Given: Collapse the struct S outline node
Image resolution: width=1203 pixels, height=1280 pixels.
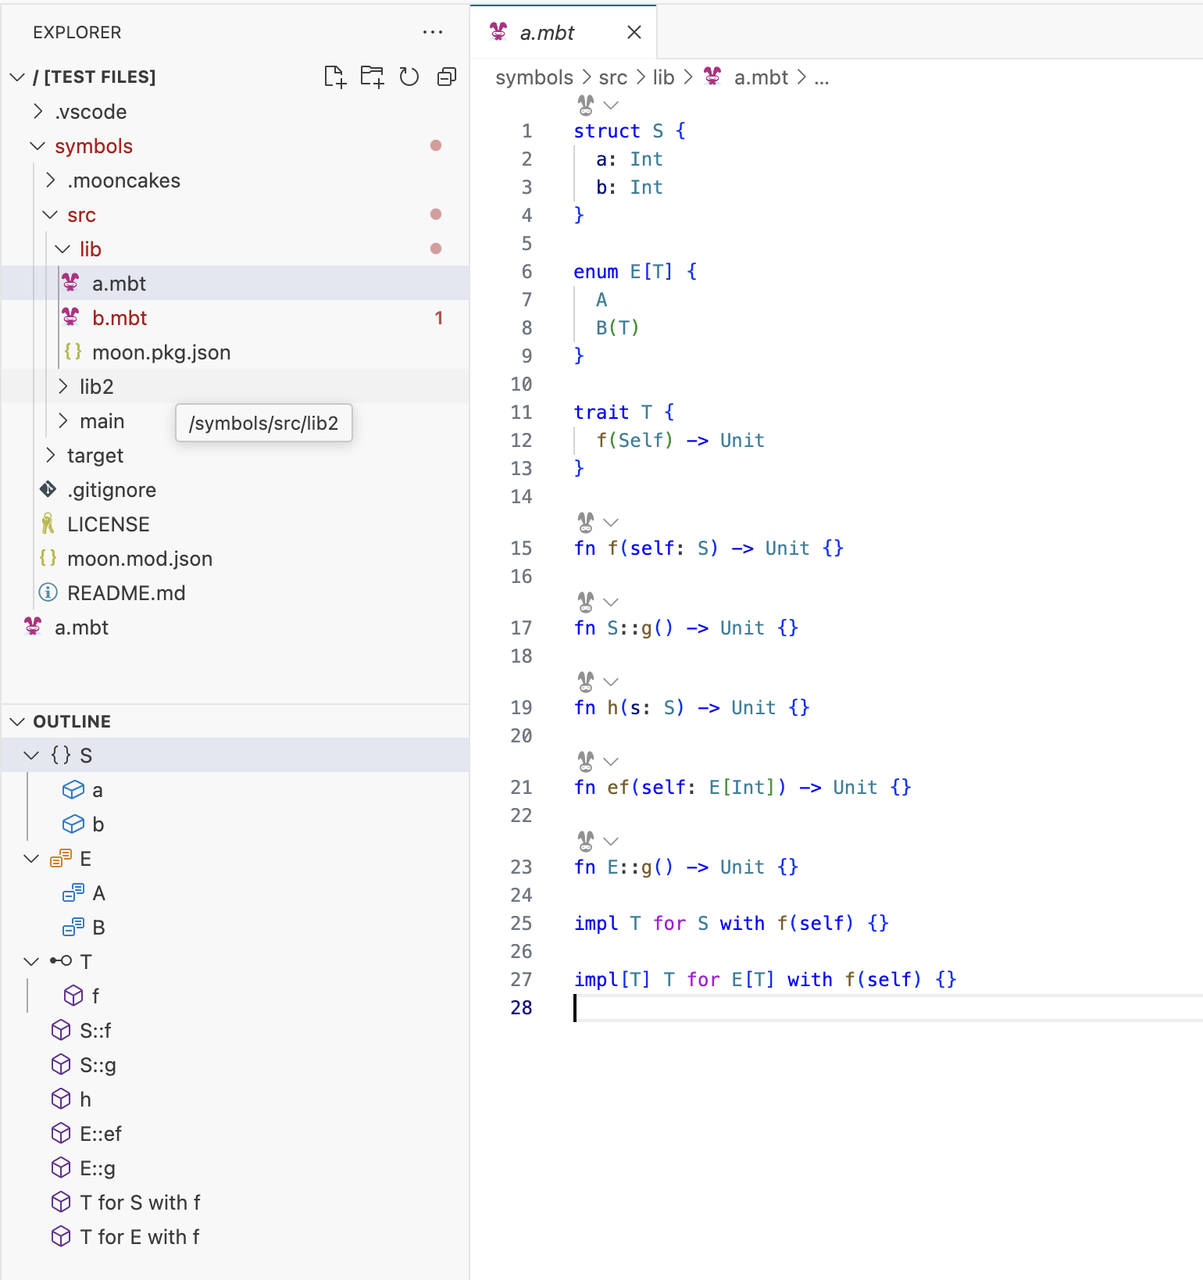Looking at the screenshot, I should coord(32,756).
